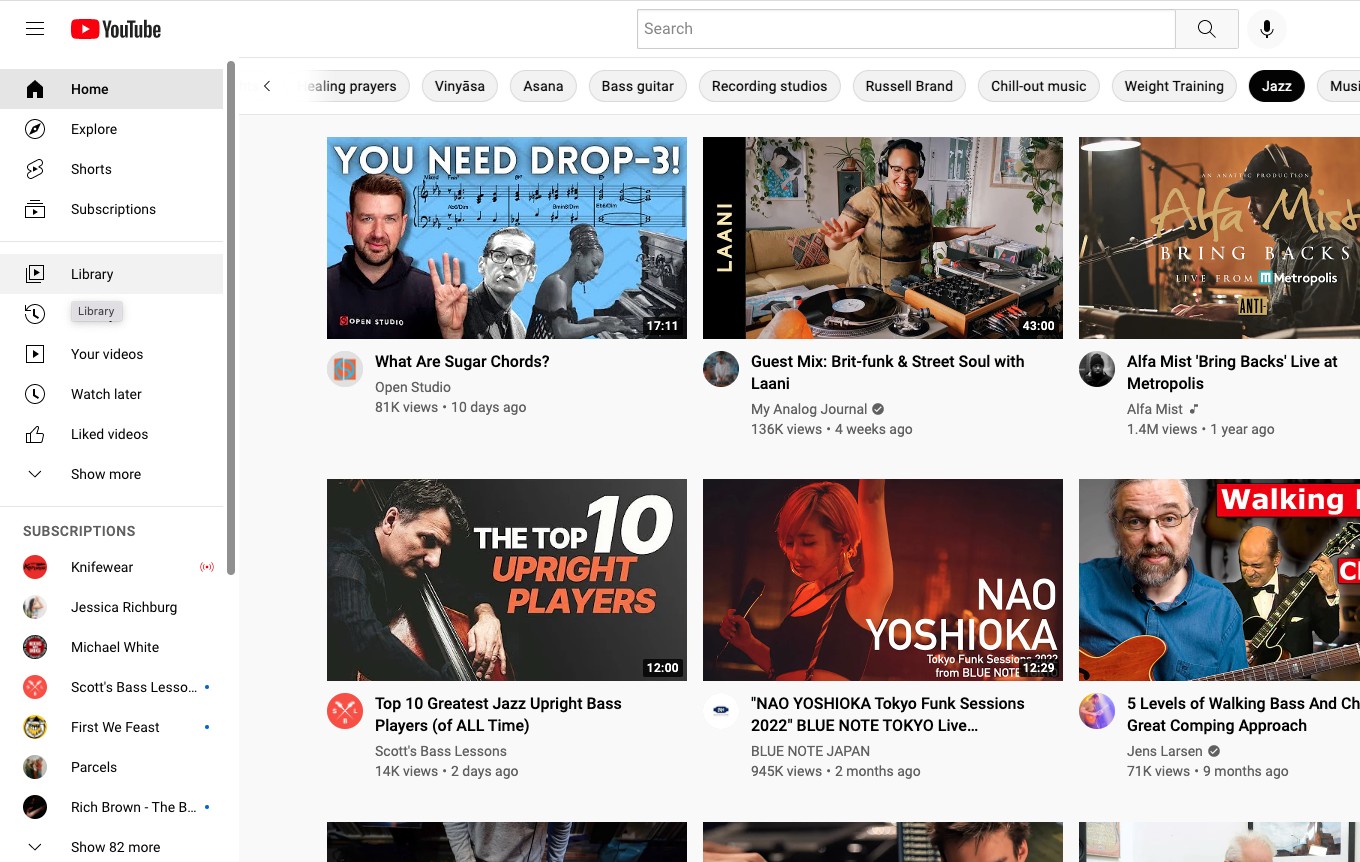Open the Explore sidebar item
This screenshot has height=862, width=1360.
(111, 129)
